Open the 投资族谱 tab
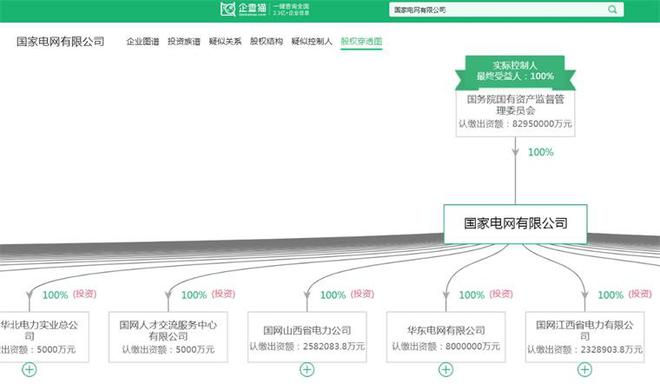The image size is (660, 384). [184, 41]
